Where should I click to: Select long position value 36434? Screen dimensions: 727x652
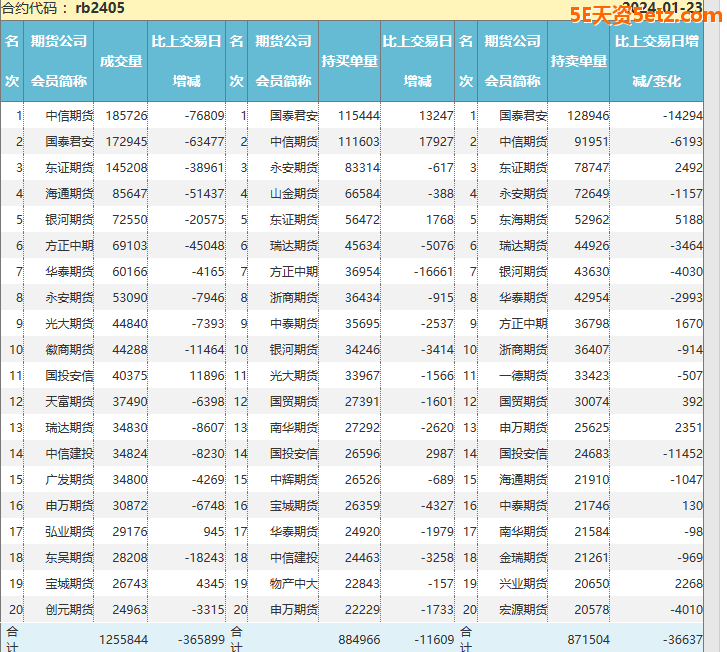(x=363, y=297)
